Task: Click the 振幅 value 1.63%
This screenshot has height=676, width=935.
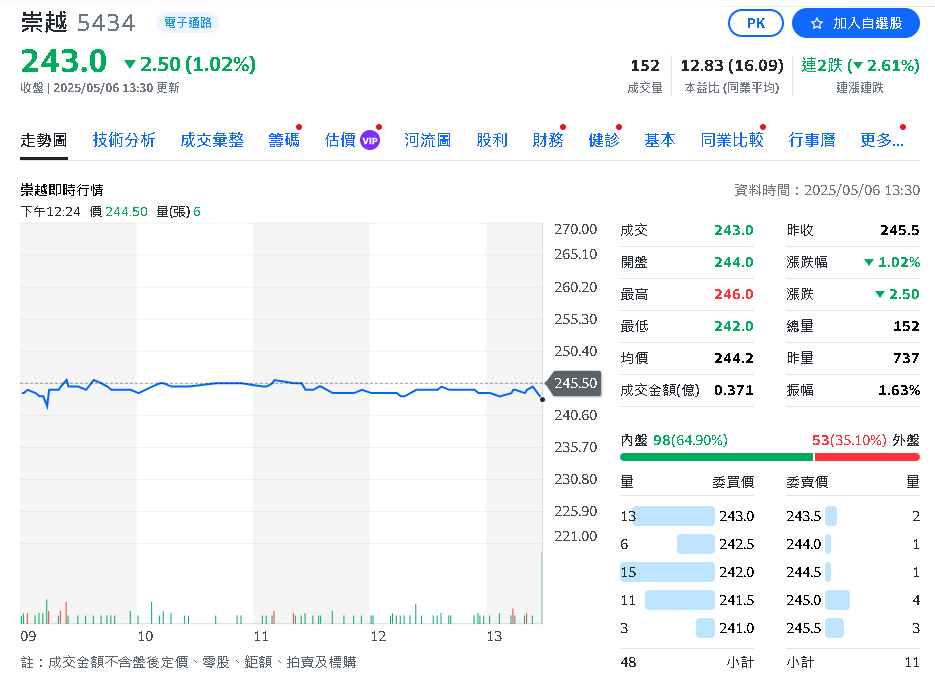Action: [899, 390]
